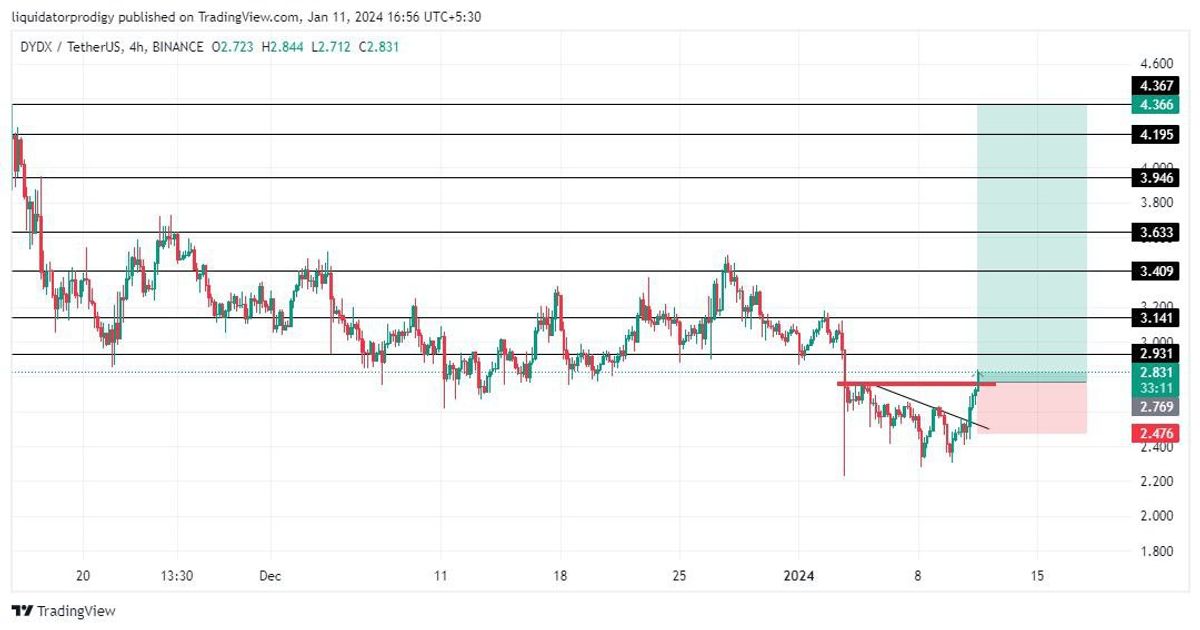Screen dimensions: 1200x630
Task: Click the TradingView logo at bottom left
Action: tap(63, 610)
